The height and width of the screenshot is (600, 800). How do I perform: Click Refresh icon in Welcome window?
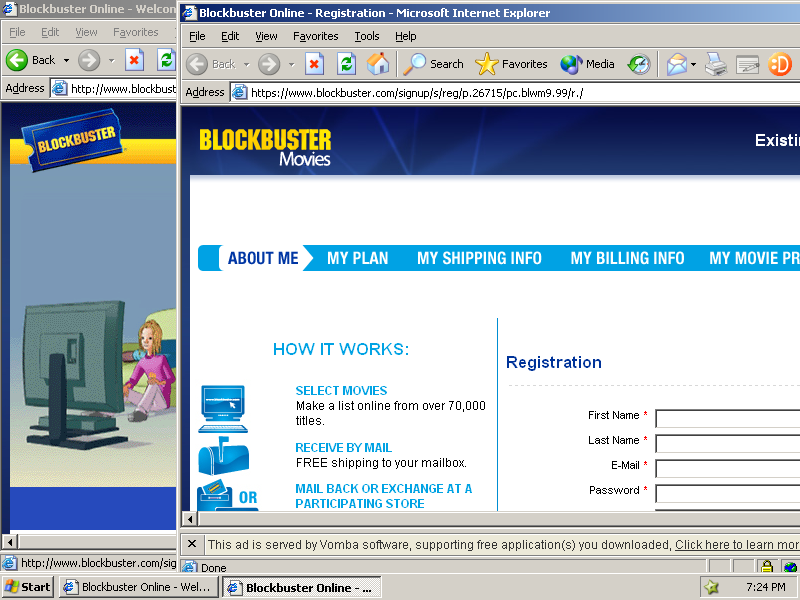[166, 60]
